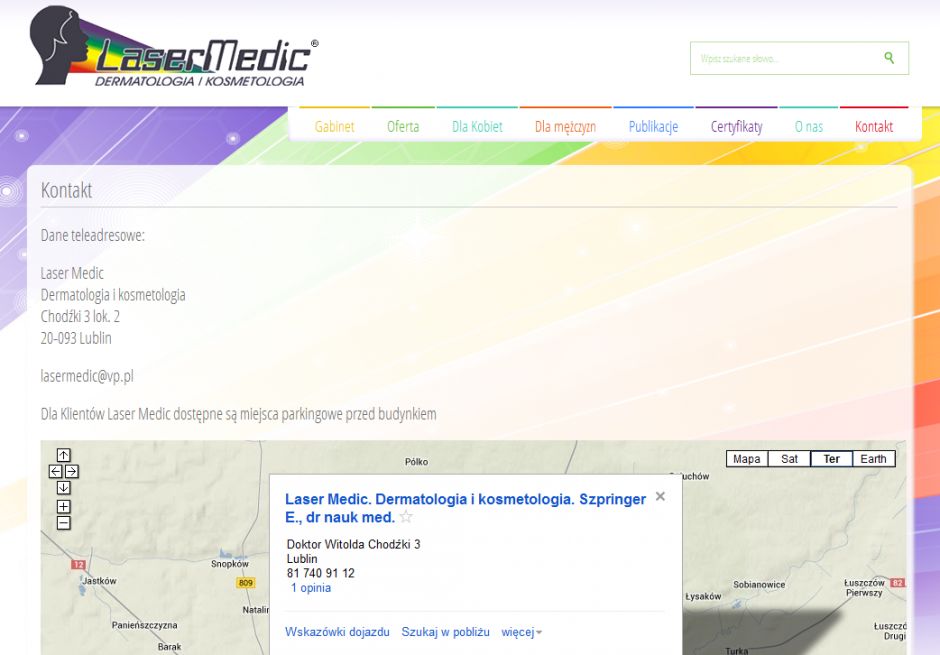This screenshot has height=655, width=940.
Task: Zoom out on the map
Action: (x=64, y=523)
